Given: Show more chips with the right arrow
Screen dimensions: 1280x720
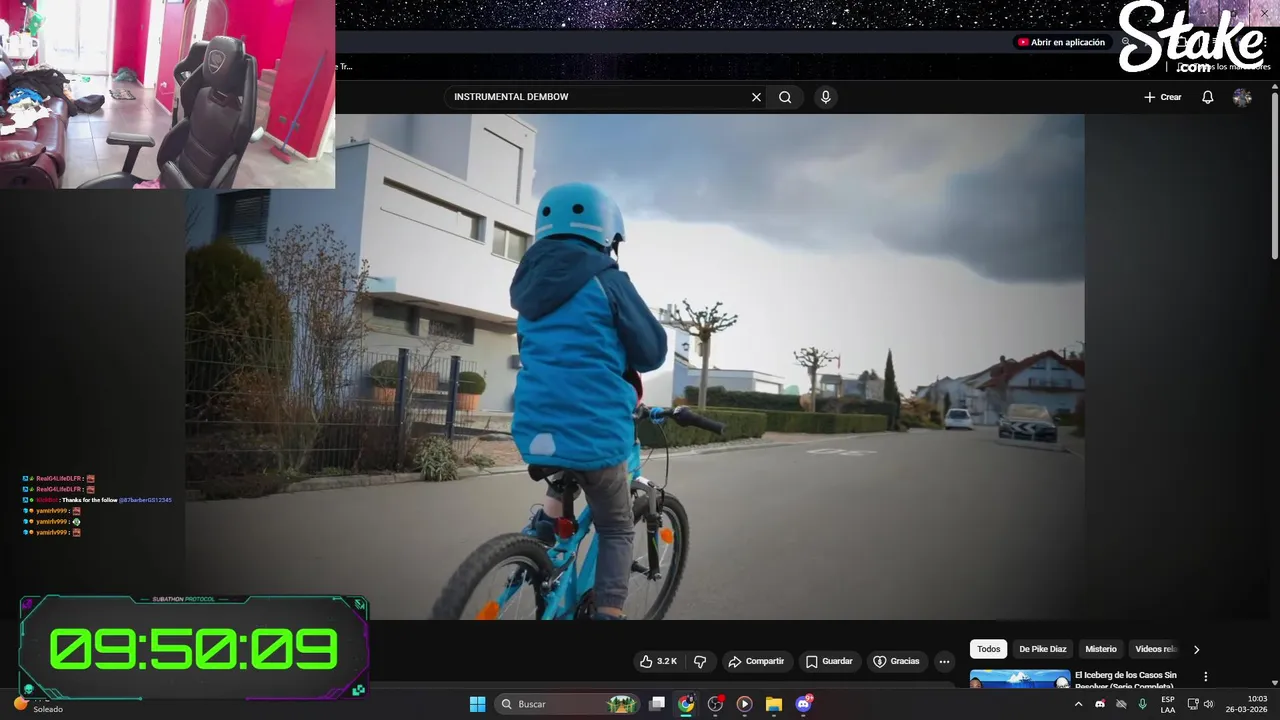Looking at the screenshot, I should pyautogui.click(x=1196, y=649).
